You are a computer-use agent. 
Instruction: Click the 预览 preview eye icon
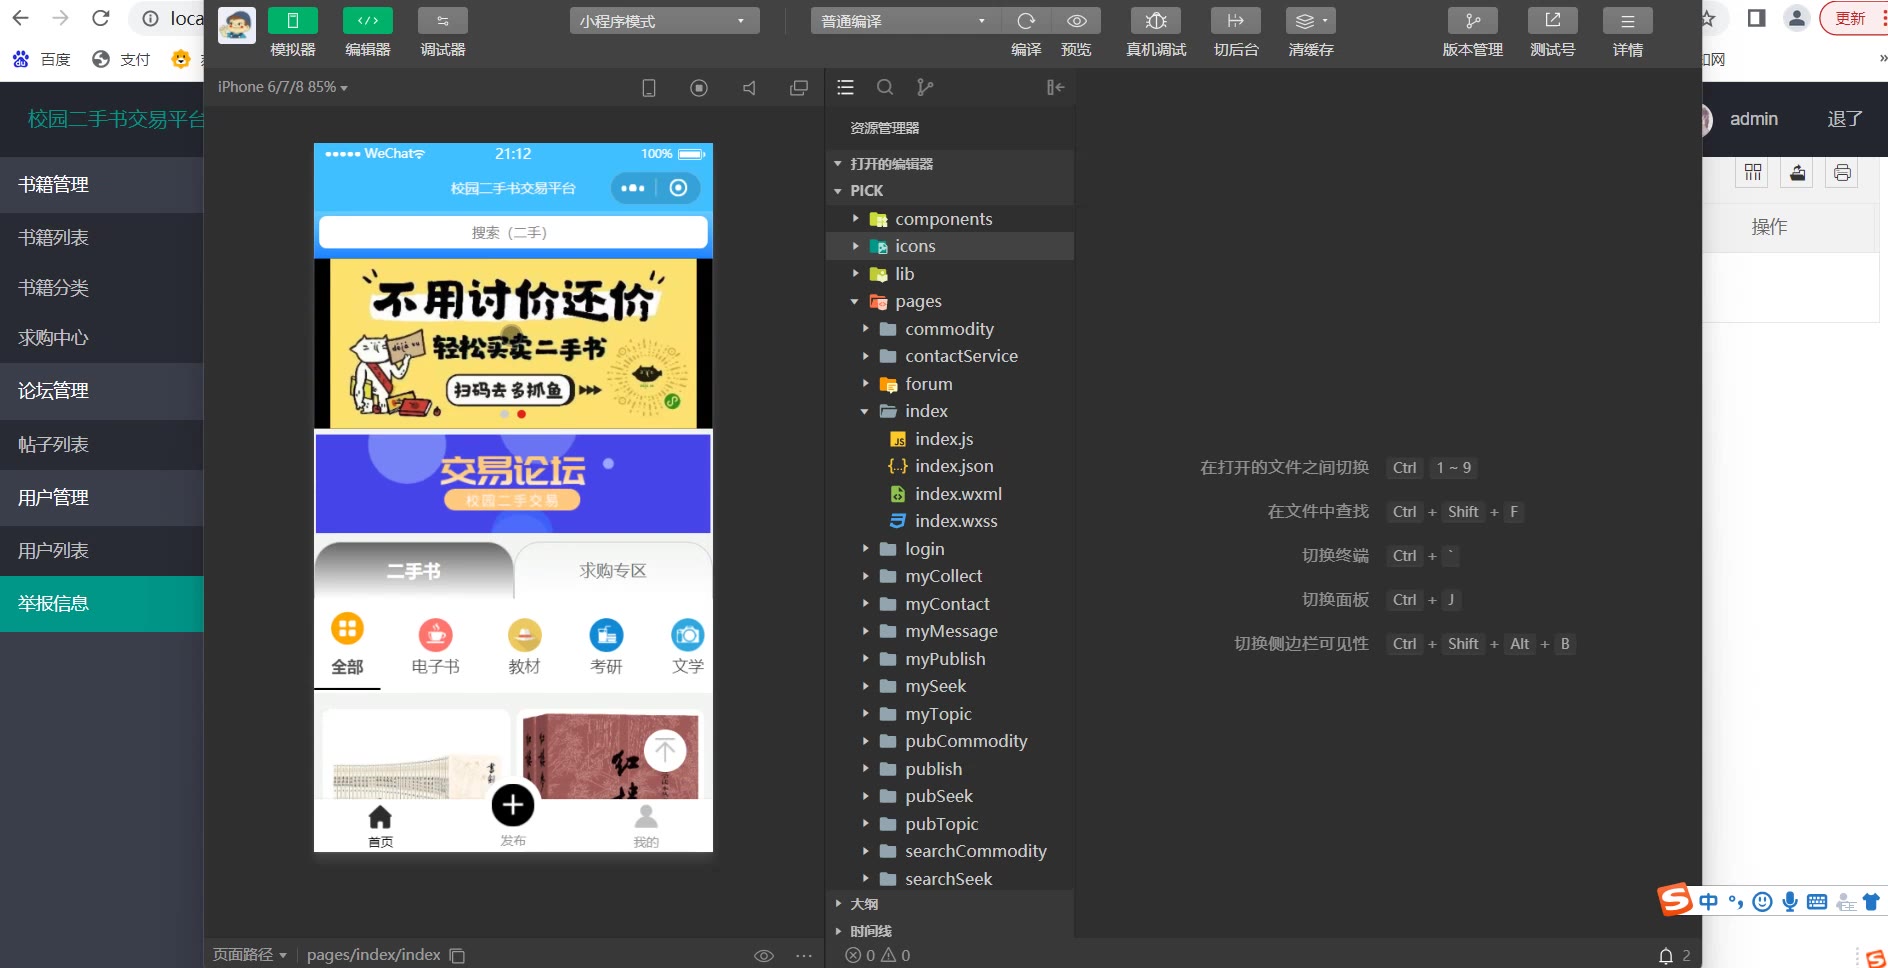coord(1077,21)
